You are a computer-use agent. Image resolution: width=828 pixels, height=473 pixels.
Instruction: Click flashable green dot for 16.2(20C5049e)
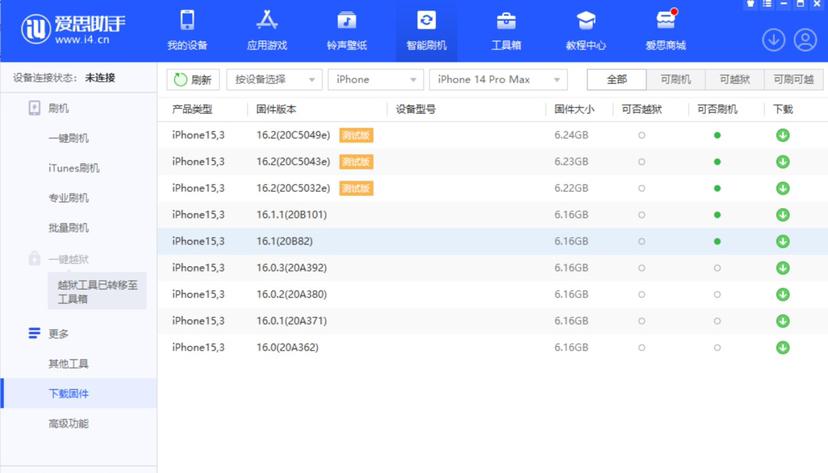(717, 135)
